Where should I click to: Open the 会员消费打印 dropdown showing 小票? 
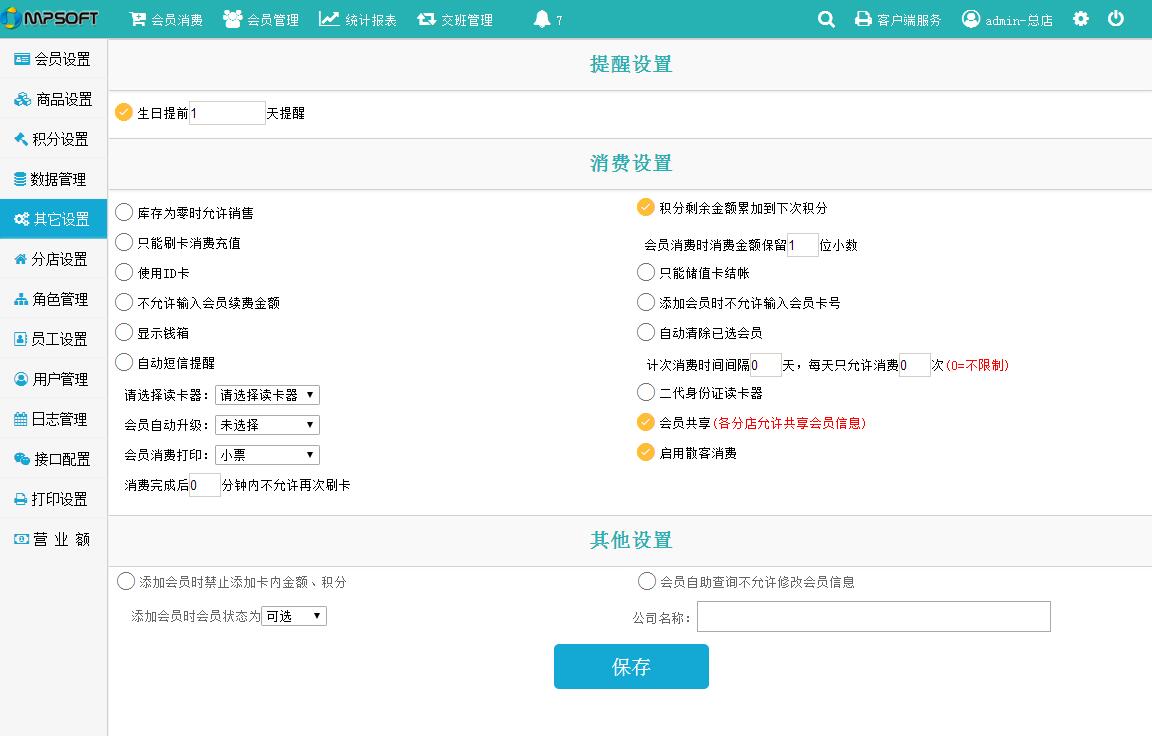pos(267,455)
